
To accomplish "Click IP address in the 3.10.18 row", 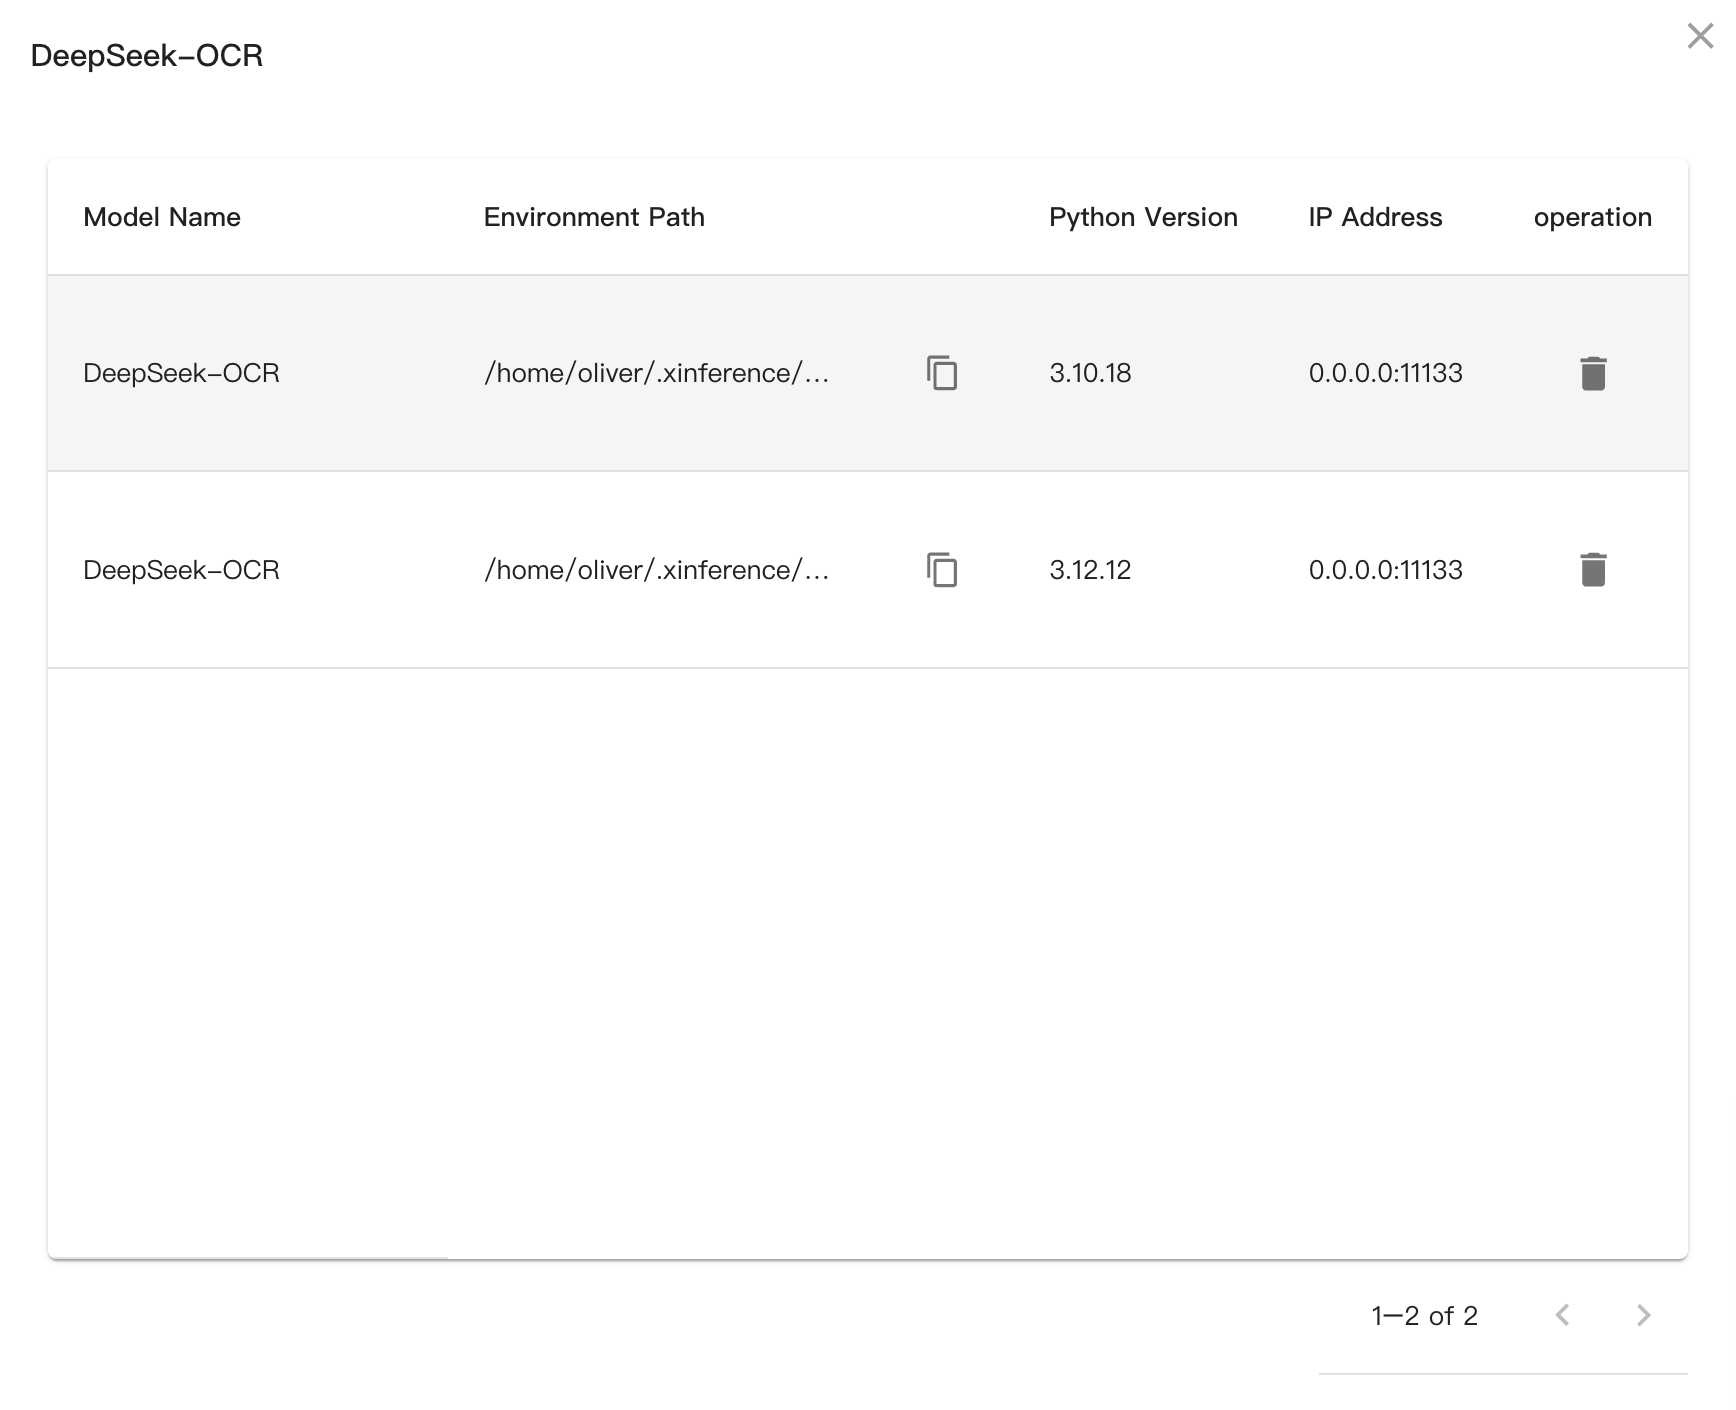I will pos(1386,373).
